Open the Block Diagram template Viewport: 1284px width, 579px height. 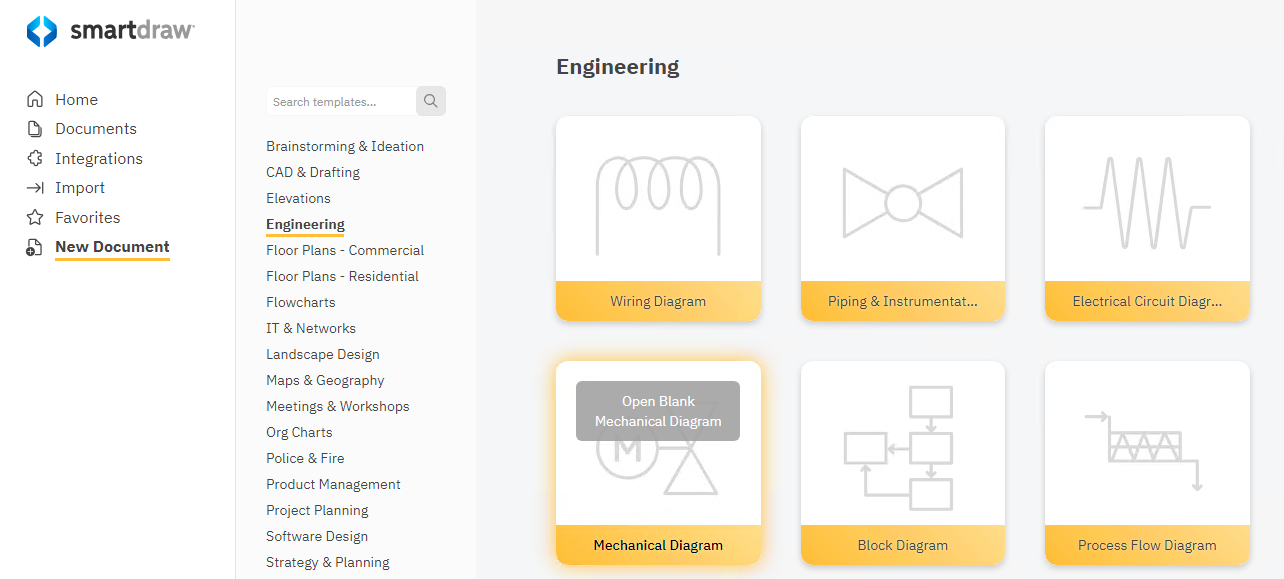(902, 462)
